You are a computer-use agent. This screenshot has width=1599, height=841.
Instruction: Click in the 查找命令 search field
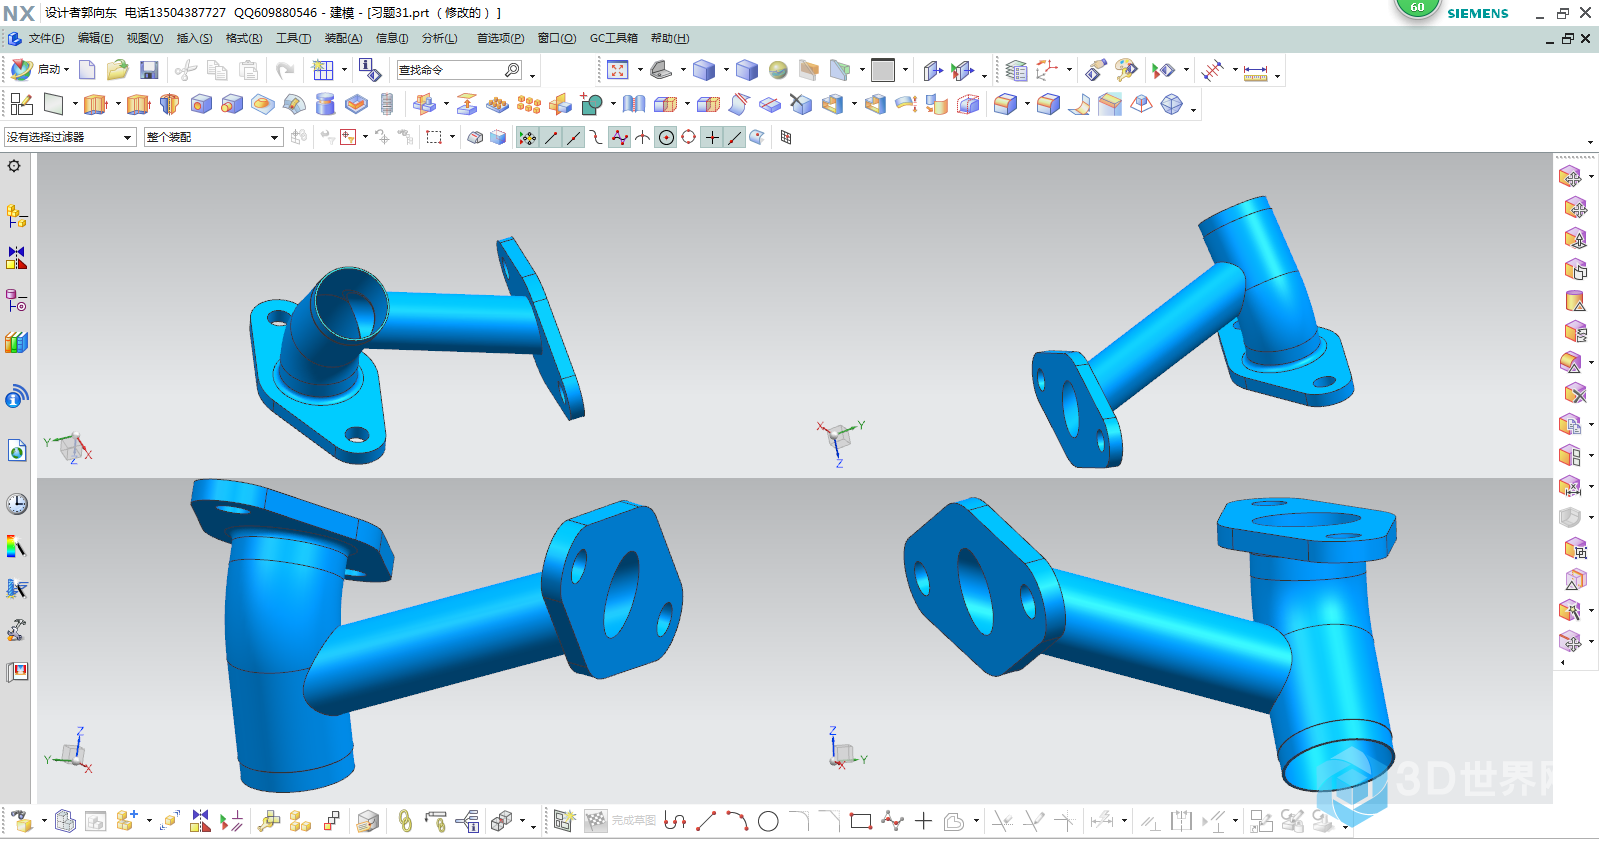450,70
